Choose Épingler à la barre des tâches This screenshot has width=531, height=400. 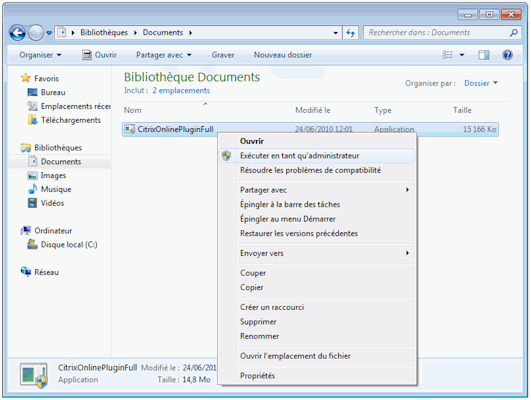(x=317, y=204)
